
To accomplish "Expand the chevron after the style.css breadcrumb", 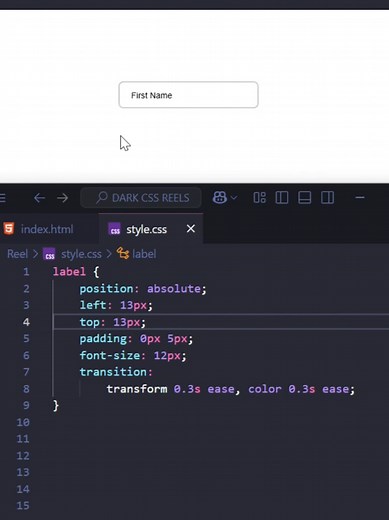I will [x=109, y=254].
